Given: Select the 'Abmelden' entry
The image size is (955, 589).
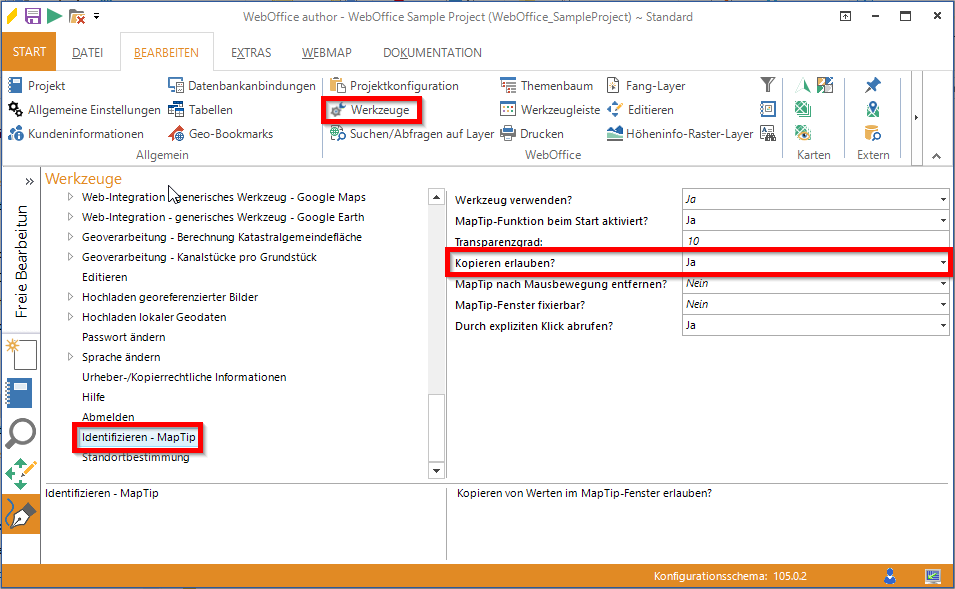Looking at the screenshot, I should 105,417.
